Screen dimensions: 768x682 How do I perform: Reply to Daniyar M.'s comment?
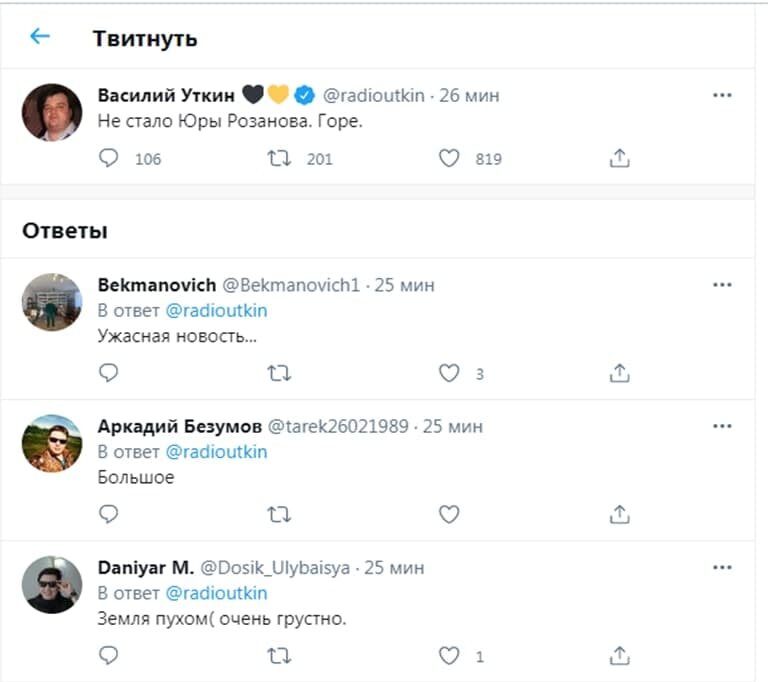pos(109,656)
